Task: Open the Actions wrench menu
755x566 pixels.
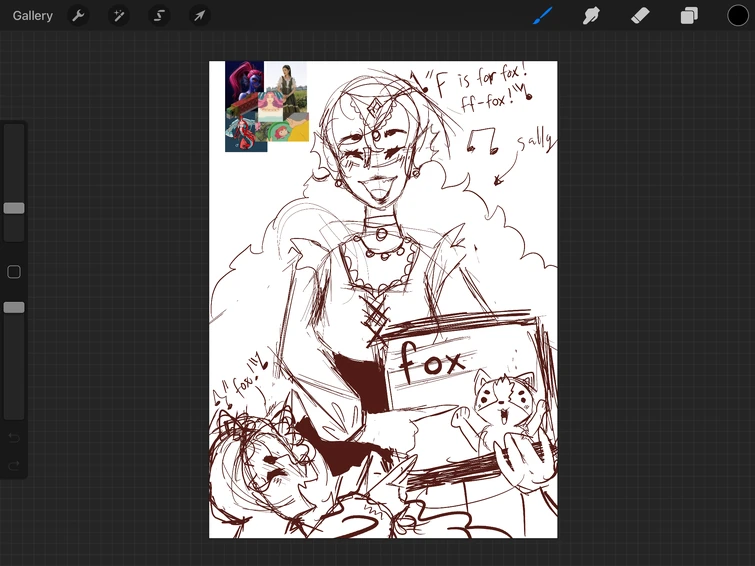Action: pos(78,16)
